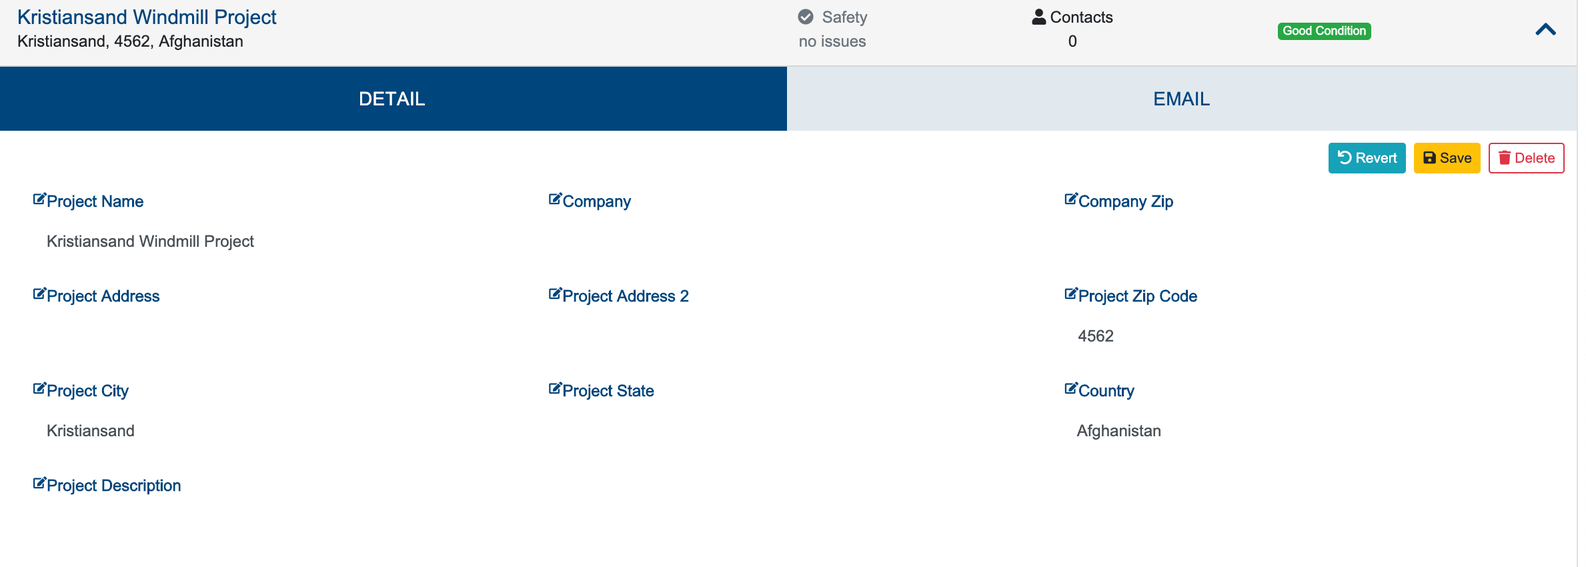The width and height of the screenshot is (1586, 567).
Task: Click the Good Condition status badge
Action: coord(1324,31)
